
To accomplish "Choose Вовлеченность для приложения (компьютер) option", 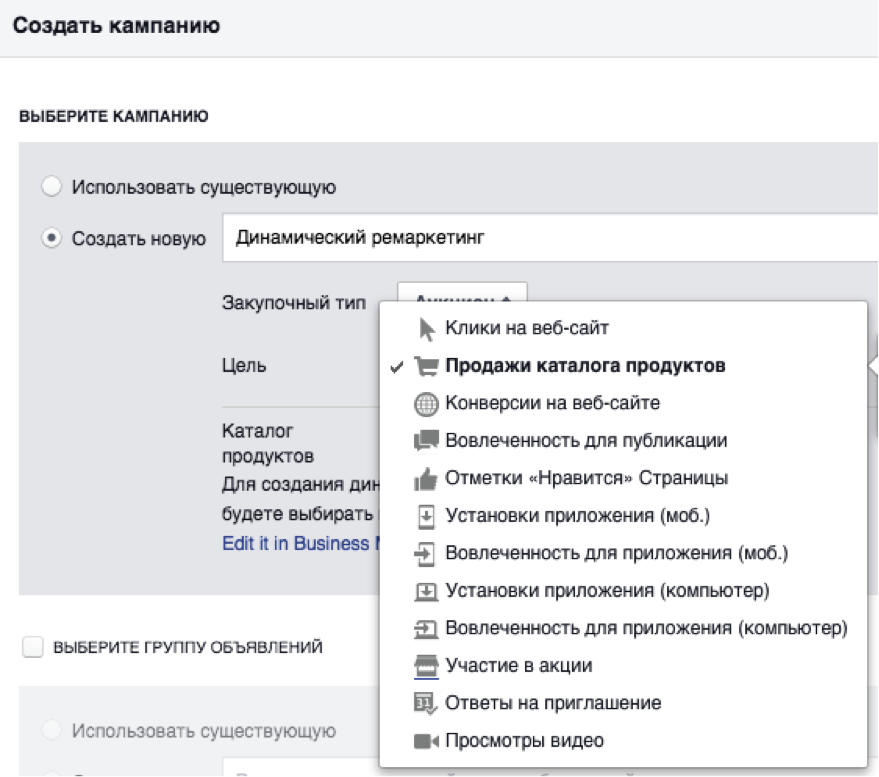I will [646, 628].
